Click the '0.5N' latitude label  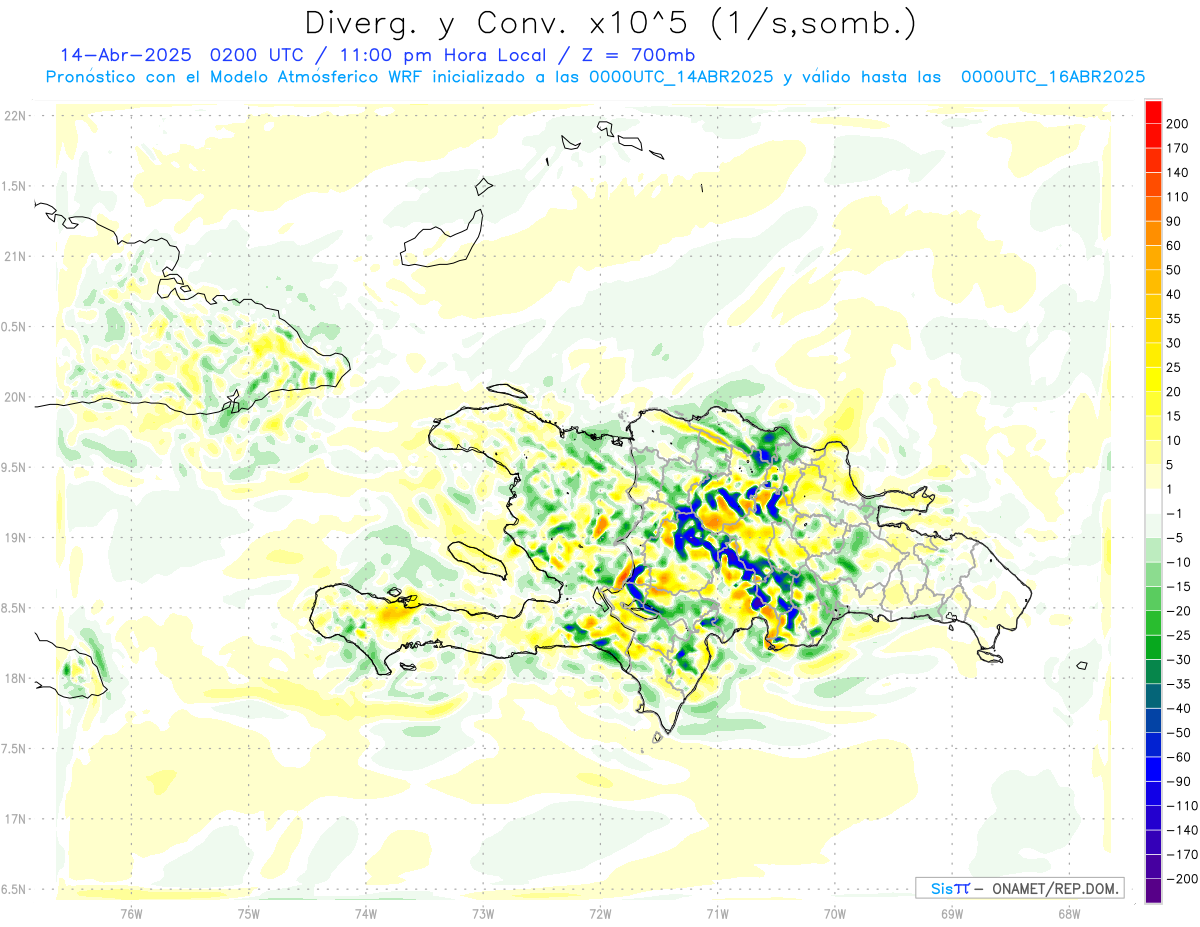pos(15,327)
